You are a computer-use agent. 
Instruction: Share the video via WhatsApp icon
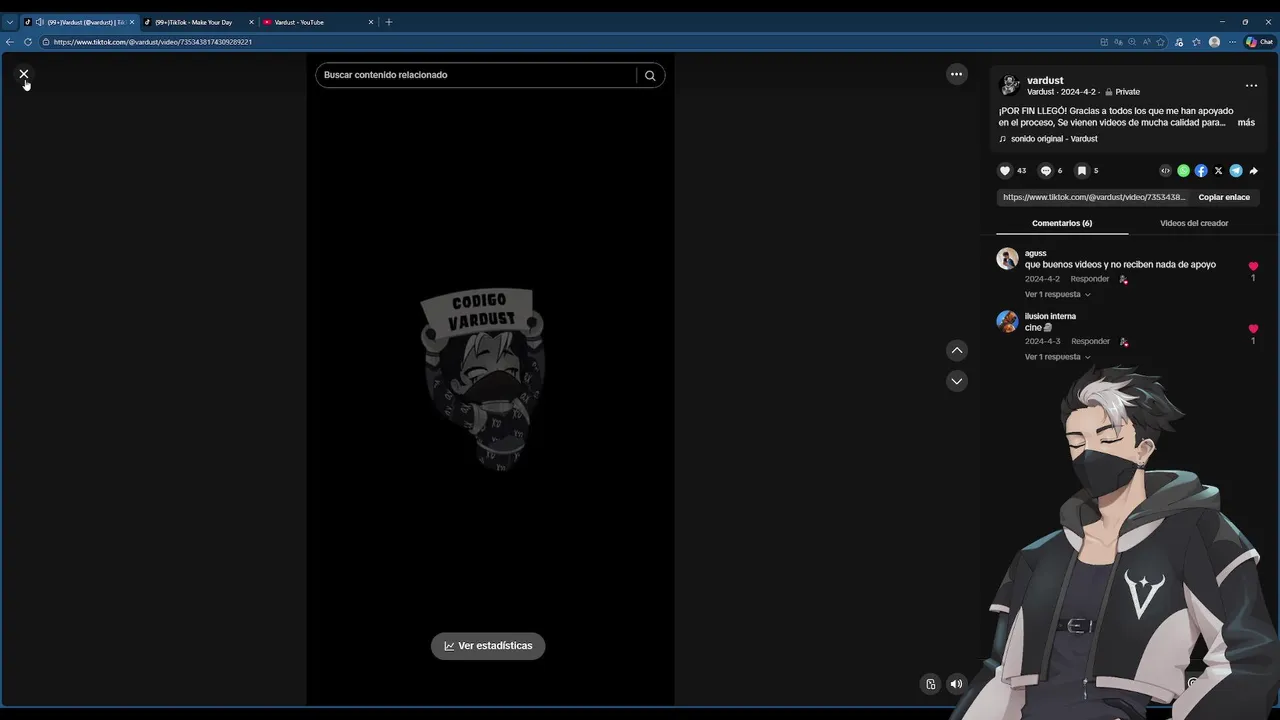click(1183, 171)
